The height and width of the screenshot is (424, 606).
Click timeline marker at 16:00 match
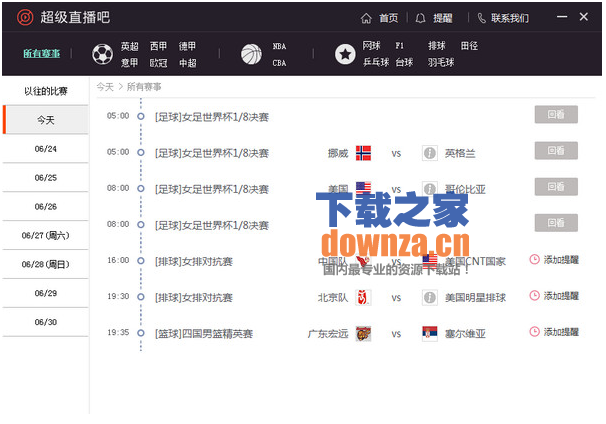[141, 261]
